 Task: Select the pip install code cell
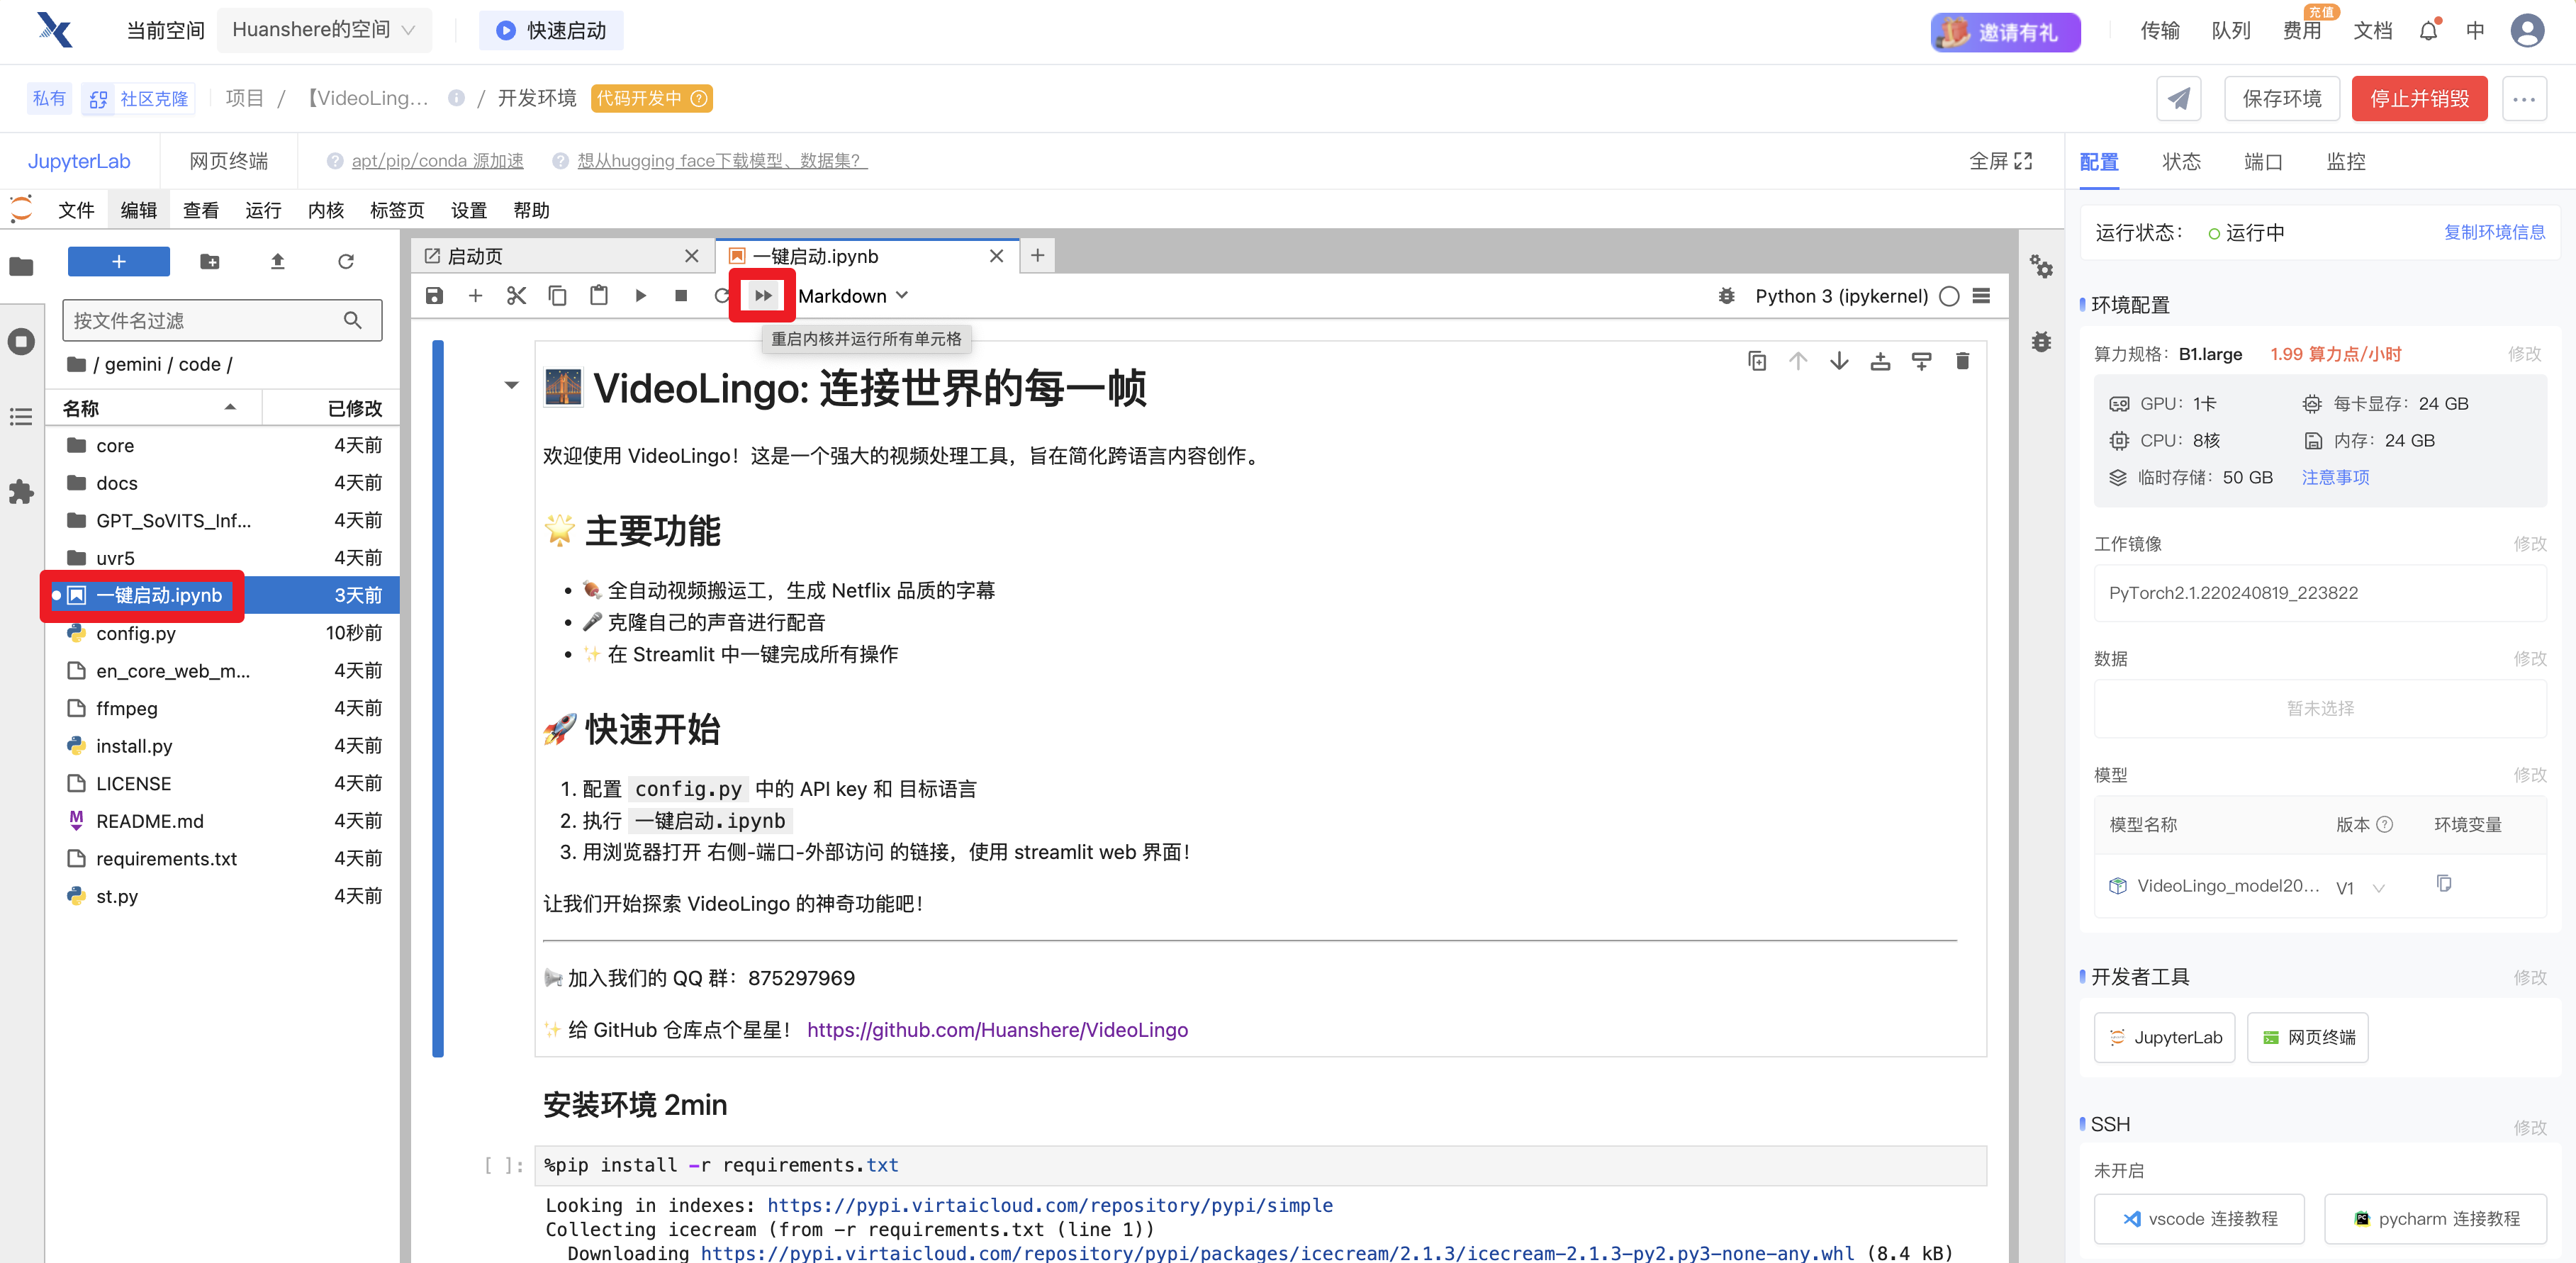click(1260, 1165)
